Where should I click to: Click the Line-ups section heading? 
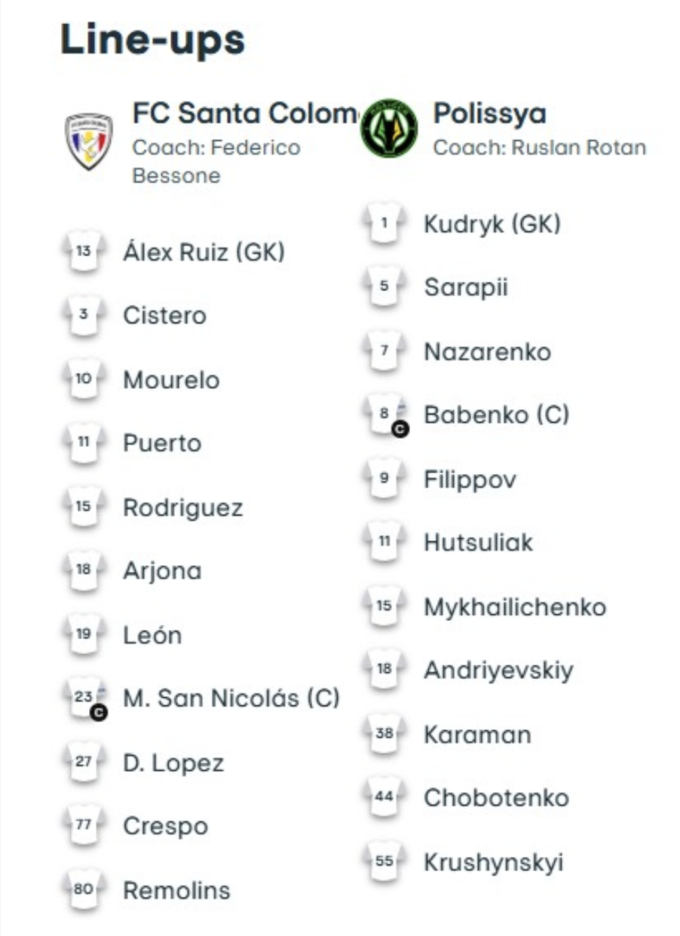[x=153, y=40]
